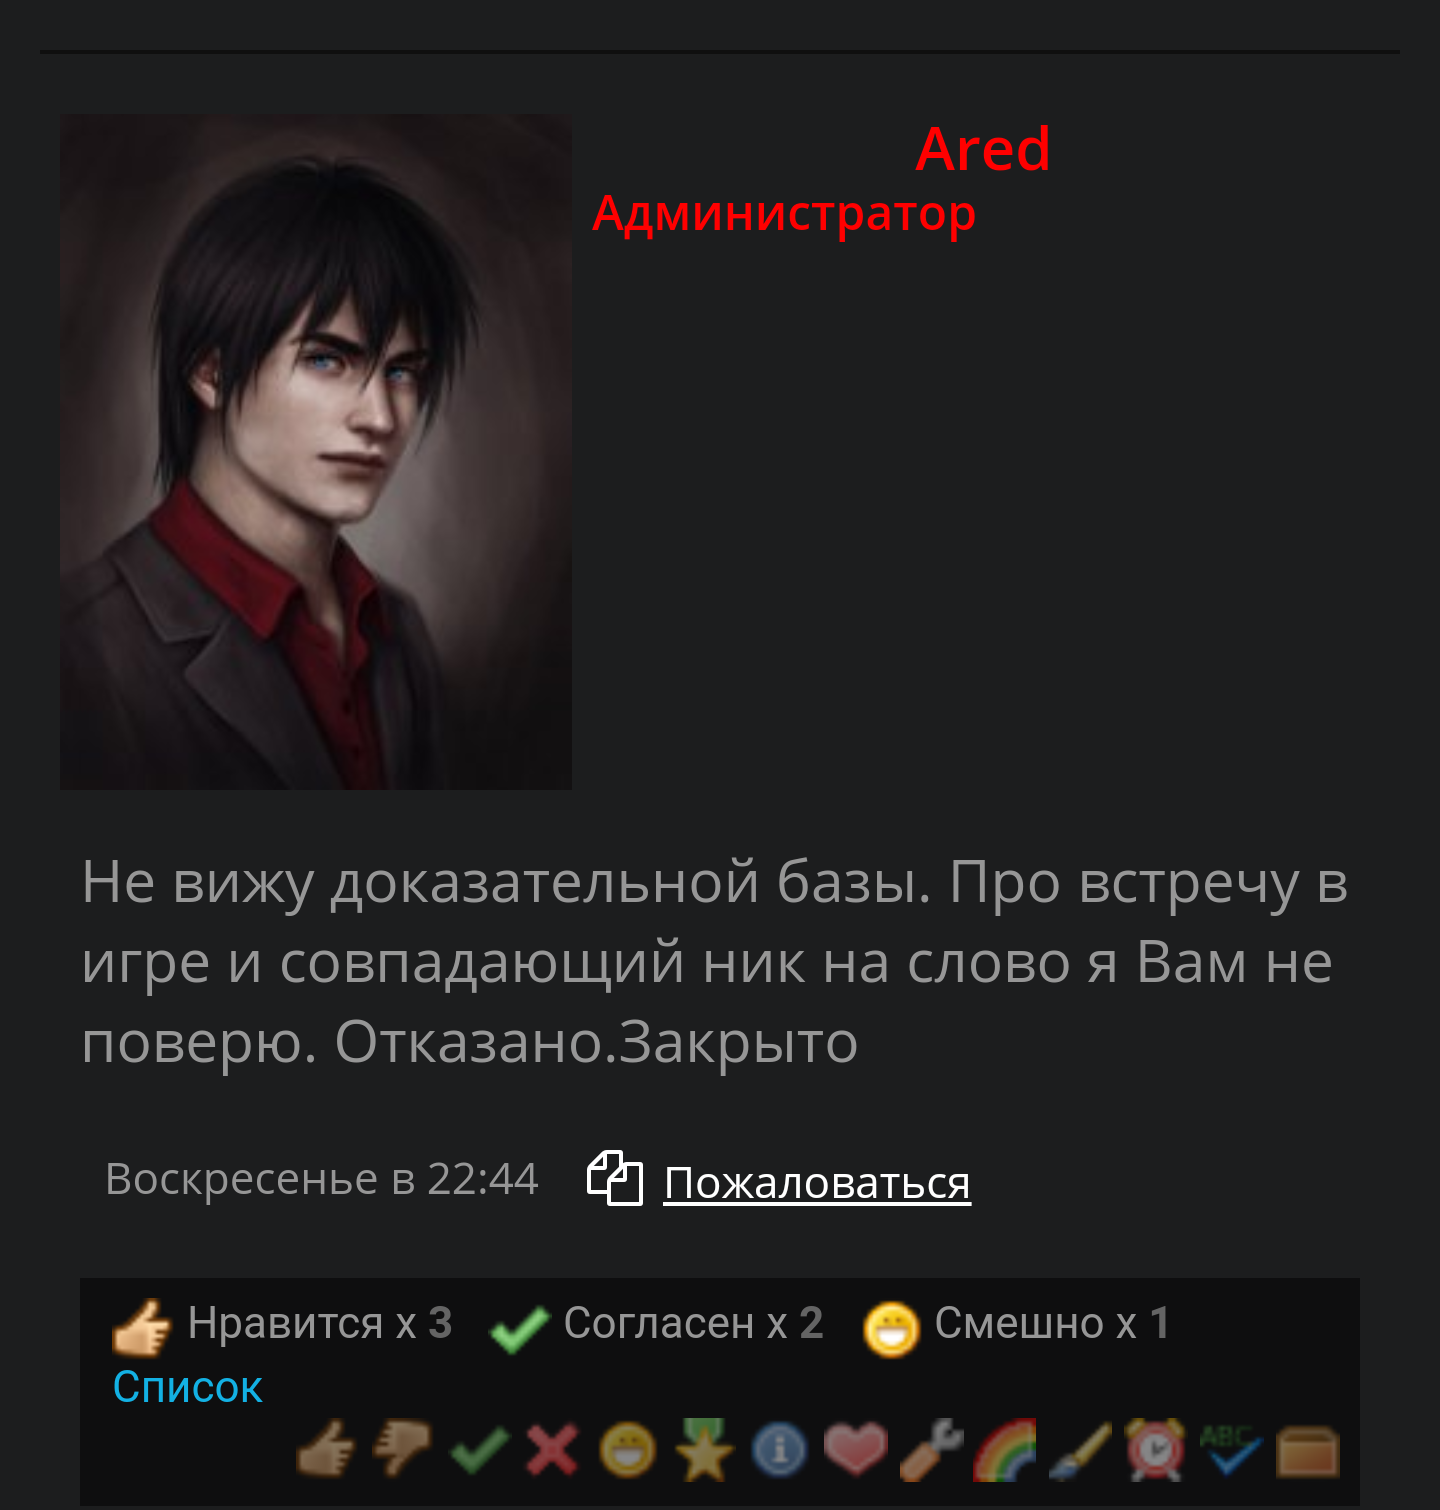Rate the post with thumbs down icon
Viewport: 1440px width, 1510px height.
tap(402, 1448)
